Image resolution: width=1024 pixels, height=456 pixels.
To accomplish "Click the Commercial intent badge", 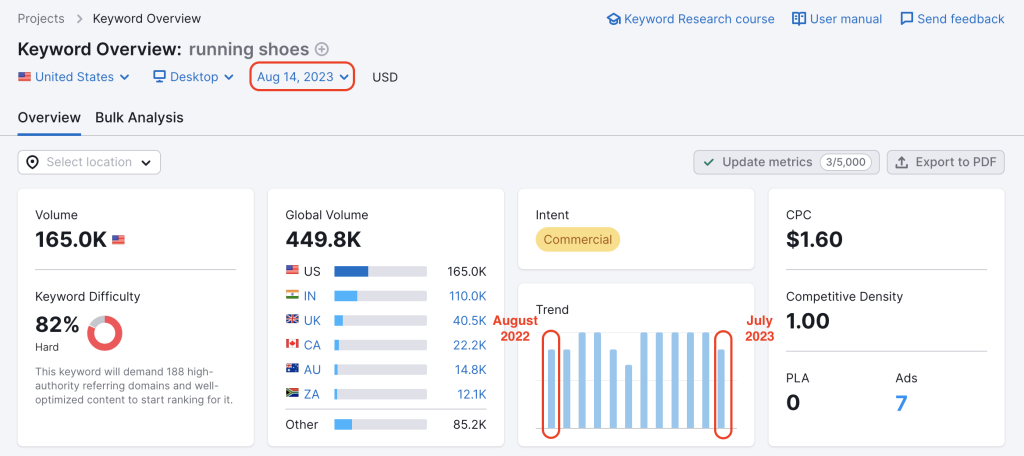I will [577, 240].
